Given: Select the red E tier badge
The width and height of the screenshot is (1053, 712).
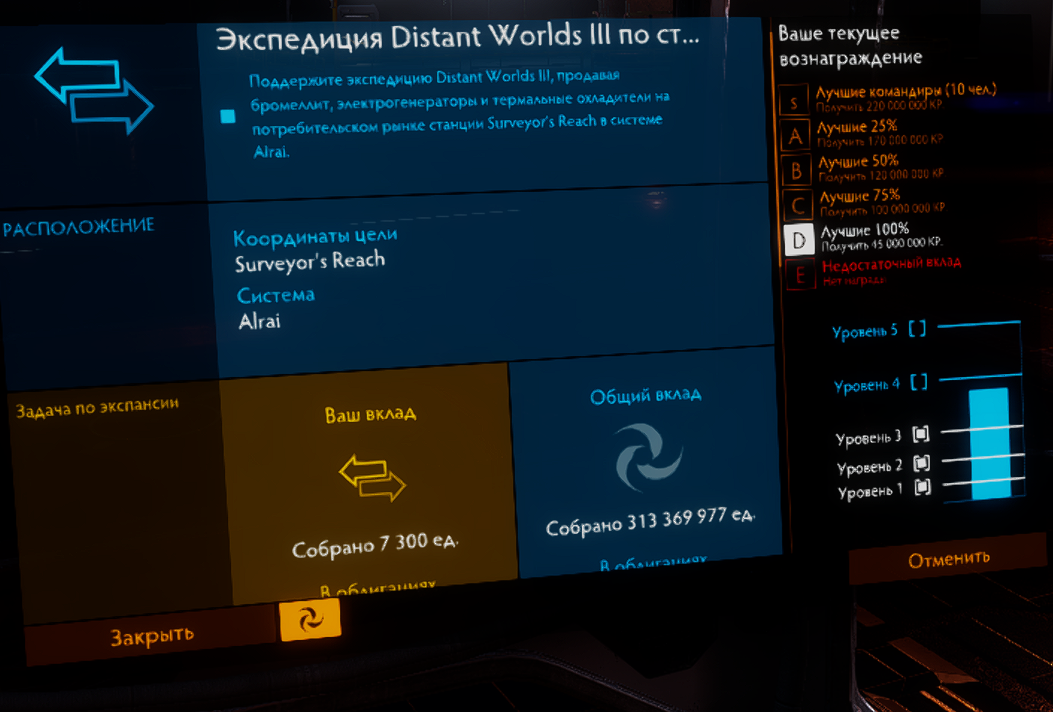Looking at the screenshot, I should coord(800,275).
